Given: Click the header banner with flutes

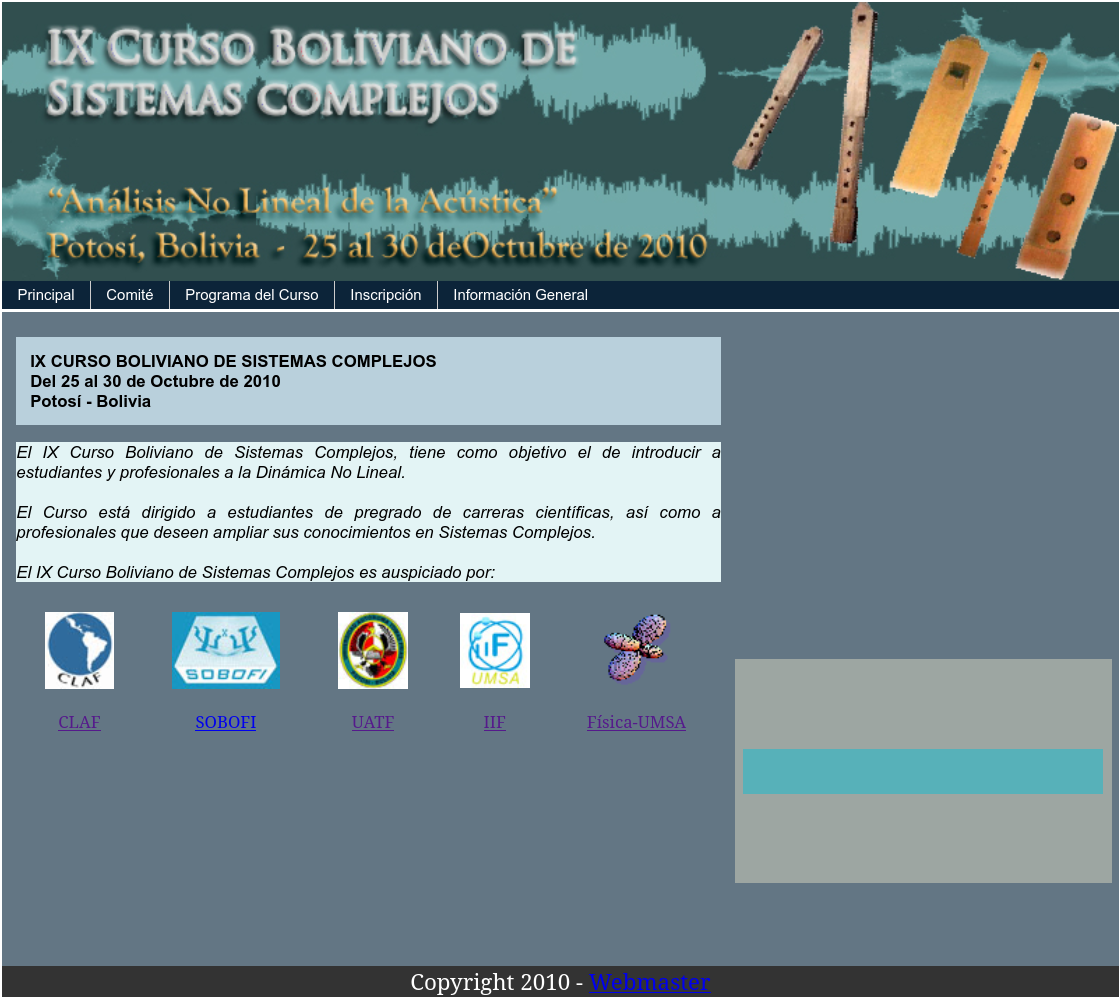Looking at the screenshot, I should coord(560,140).
